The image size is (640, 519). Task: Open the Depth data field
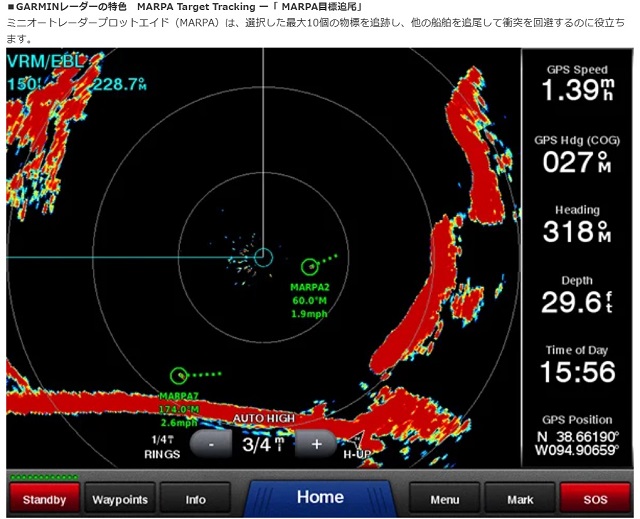[577, 294]
